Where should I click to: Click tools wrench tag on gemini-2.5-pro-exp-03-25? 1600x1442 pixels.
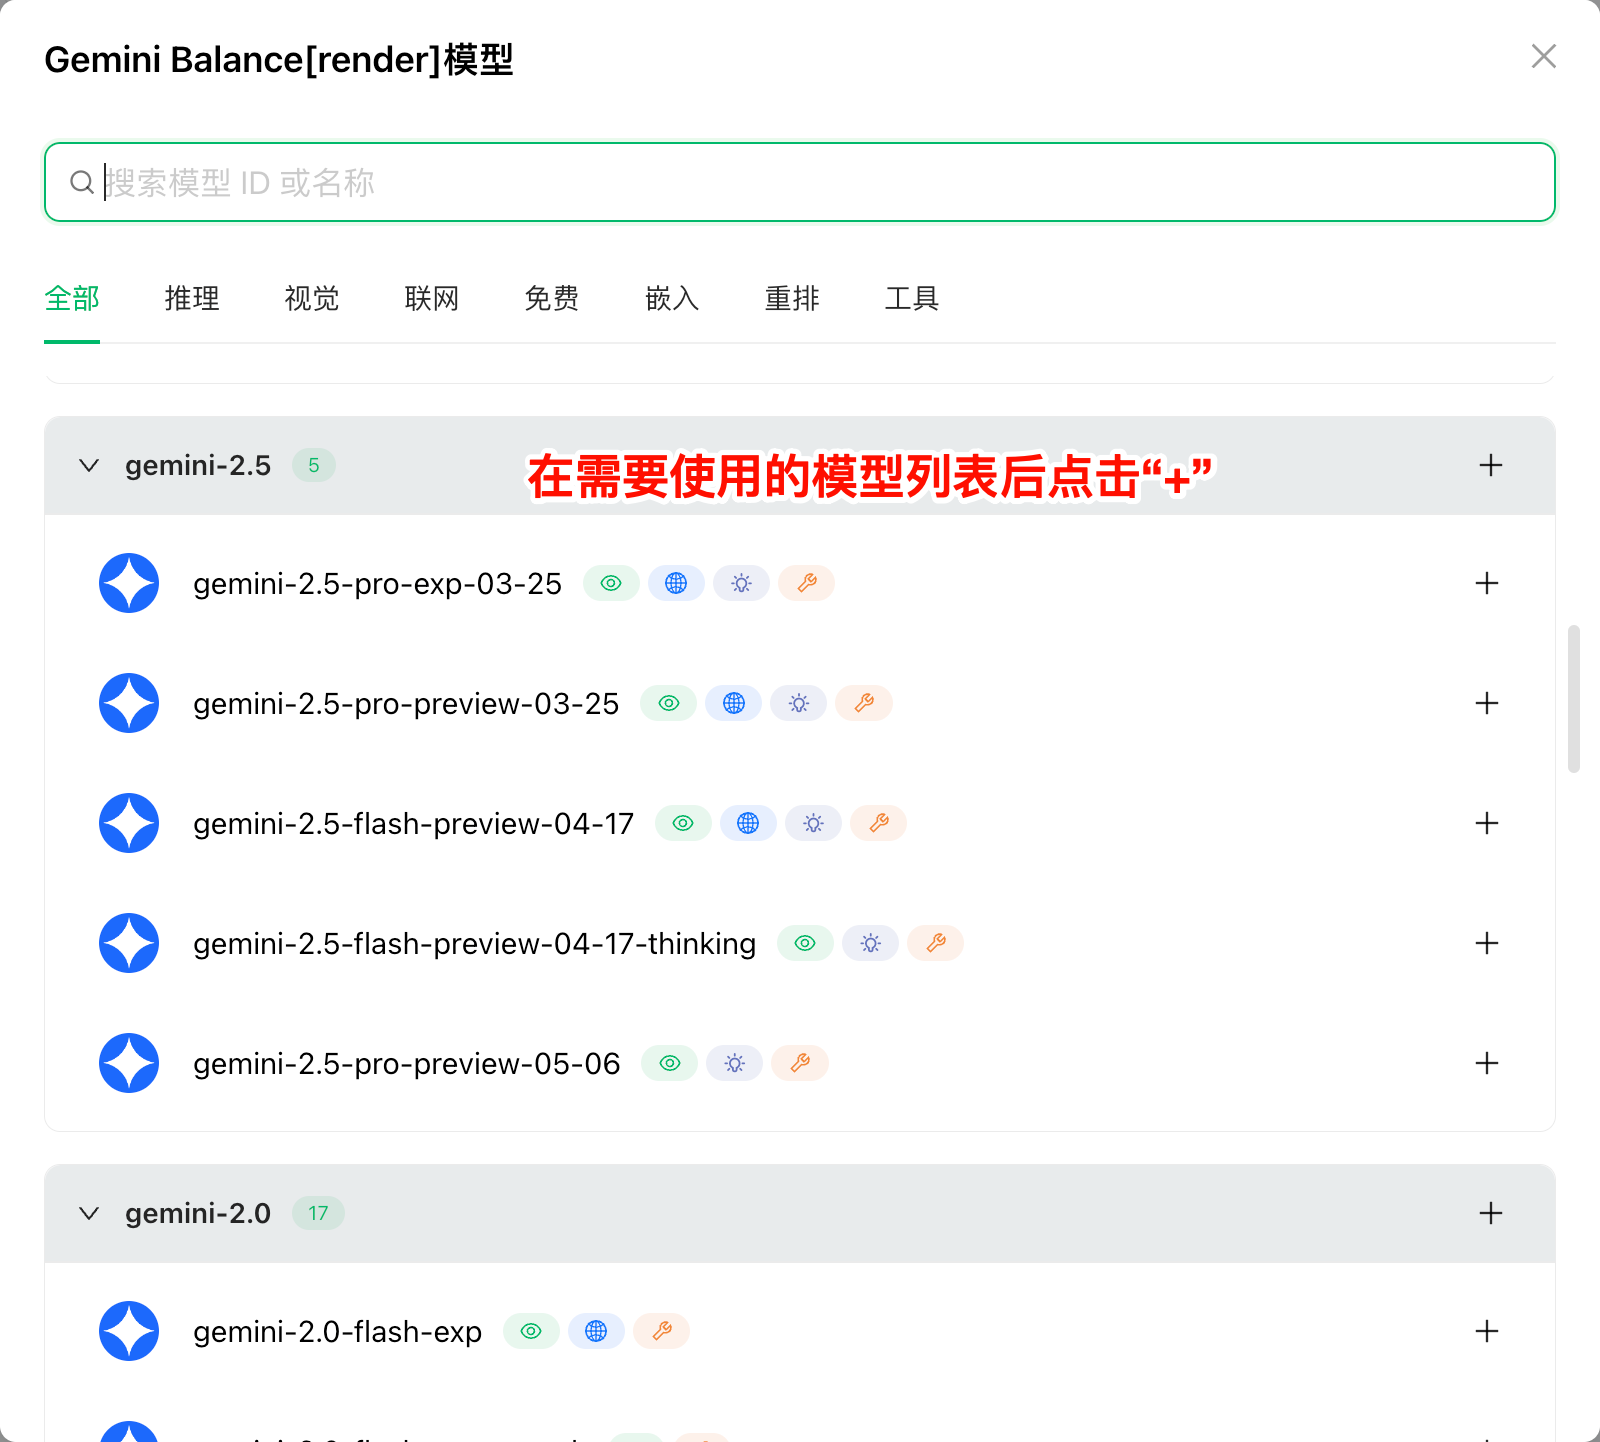807,583
